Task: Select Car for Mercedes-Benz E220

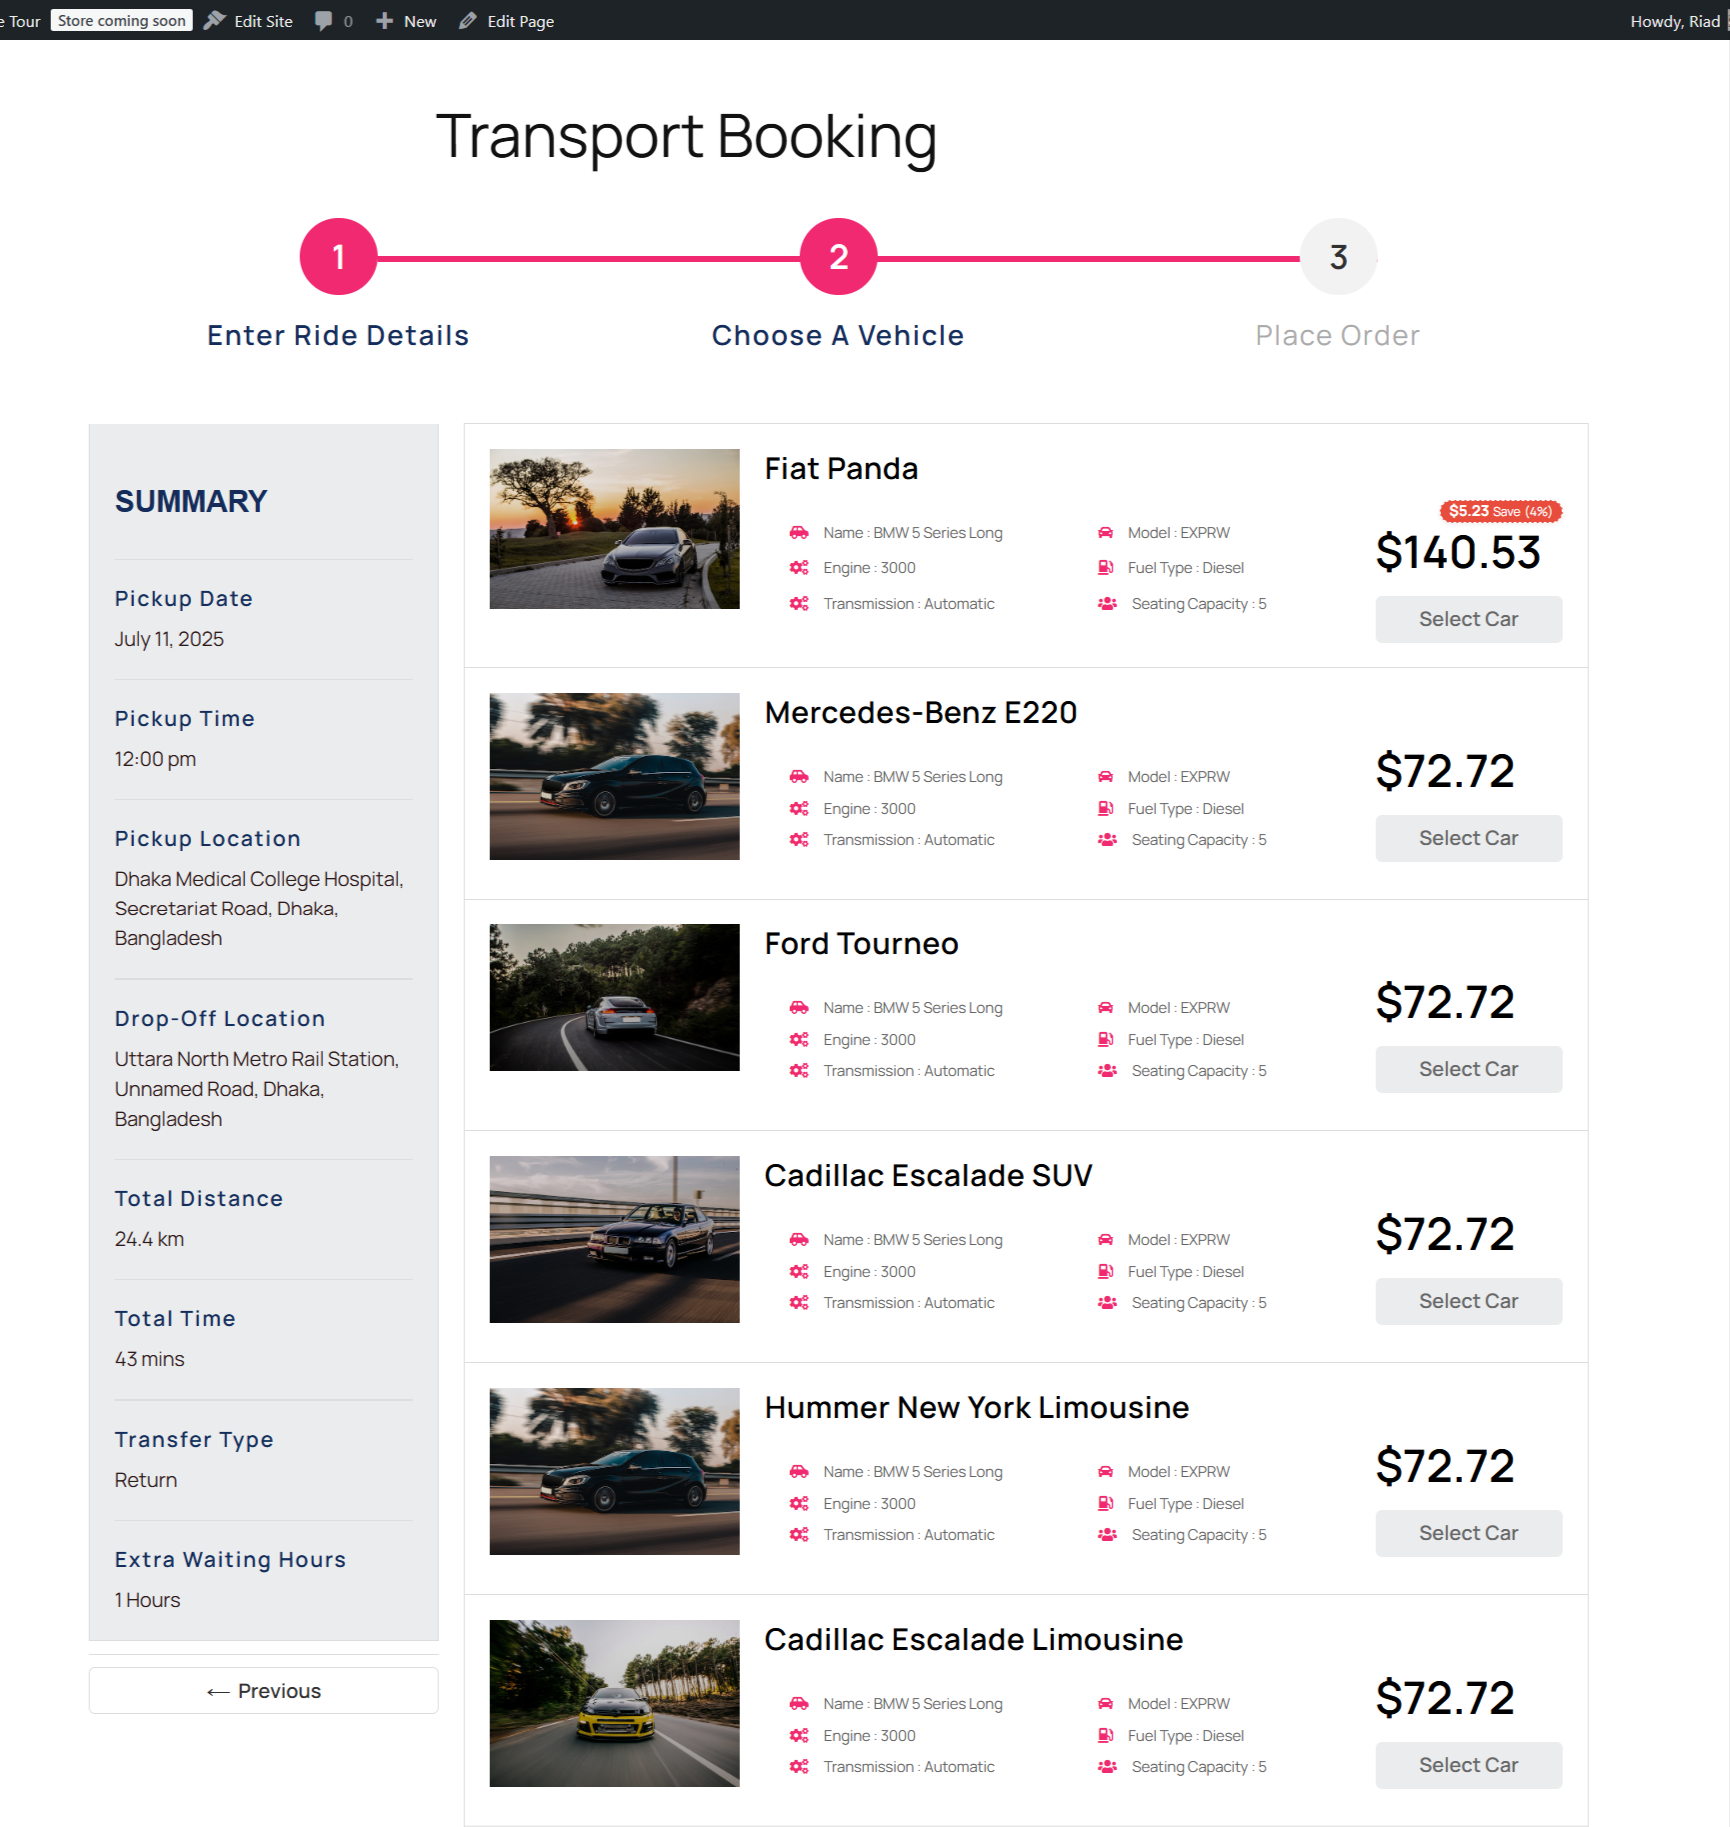Action: click(x=1469, y=838)
